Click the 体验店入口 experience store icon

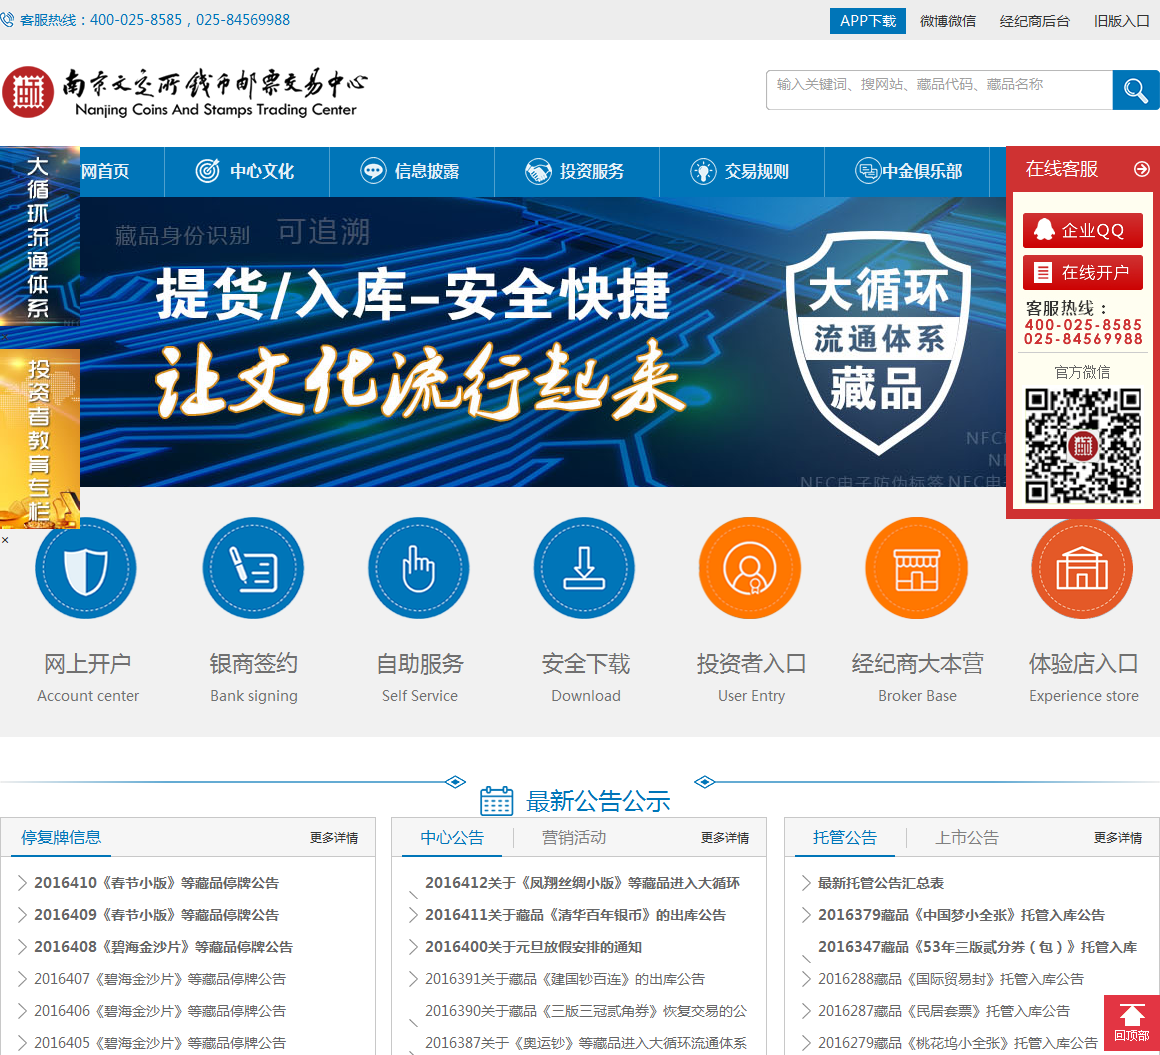(1082, 569)
